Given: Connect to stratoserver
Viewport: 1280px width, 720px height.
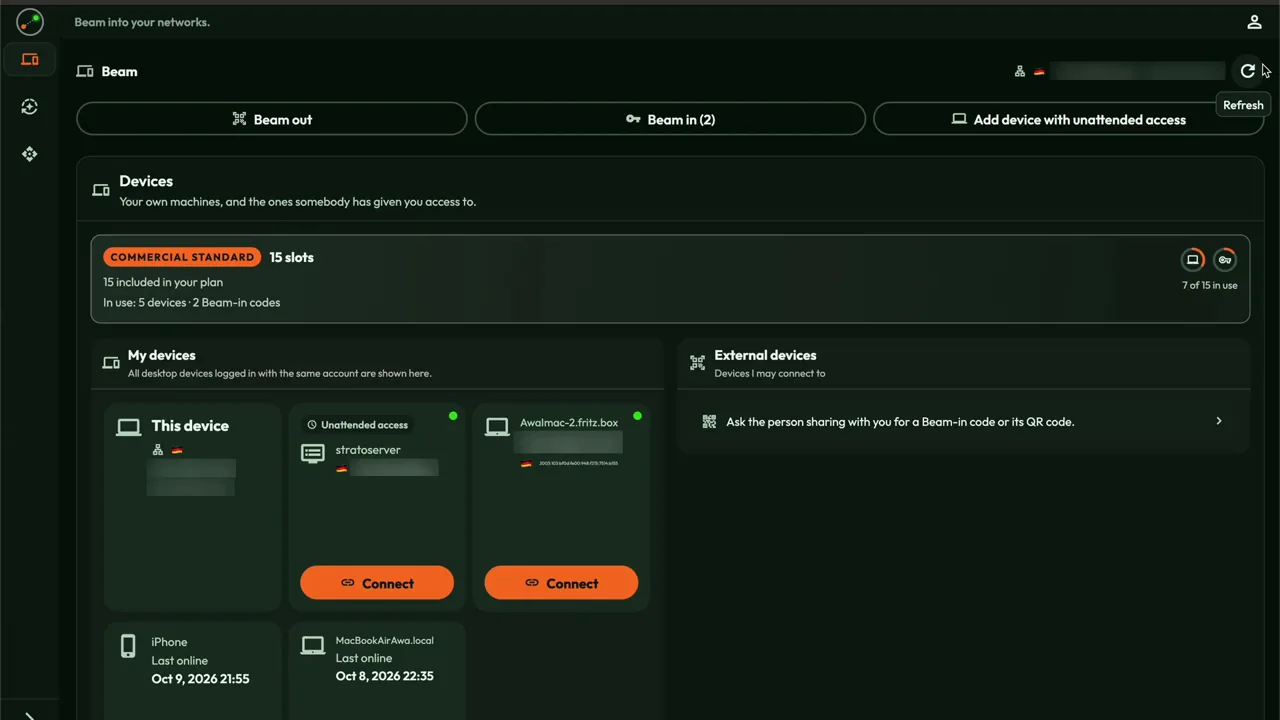Looking at the screenshot, I should pos(377,583).
